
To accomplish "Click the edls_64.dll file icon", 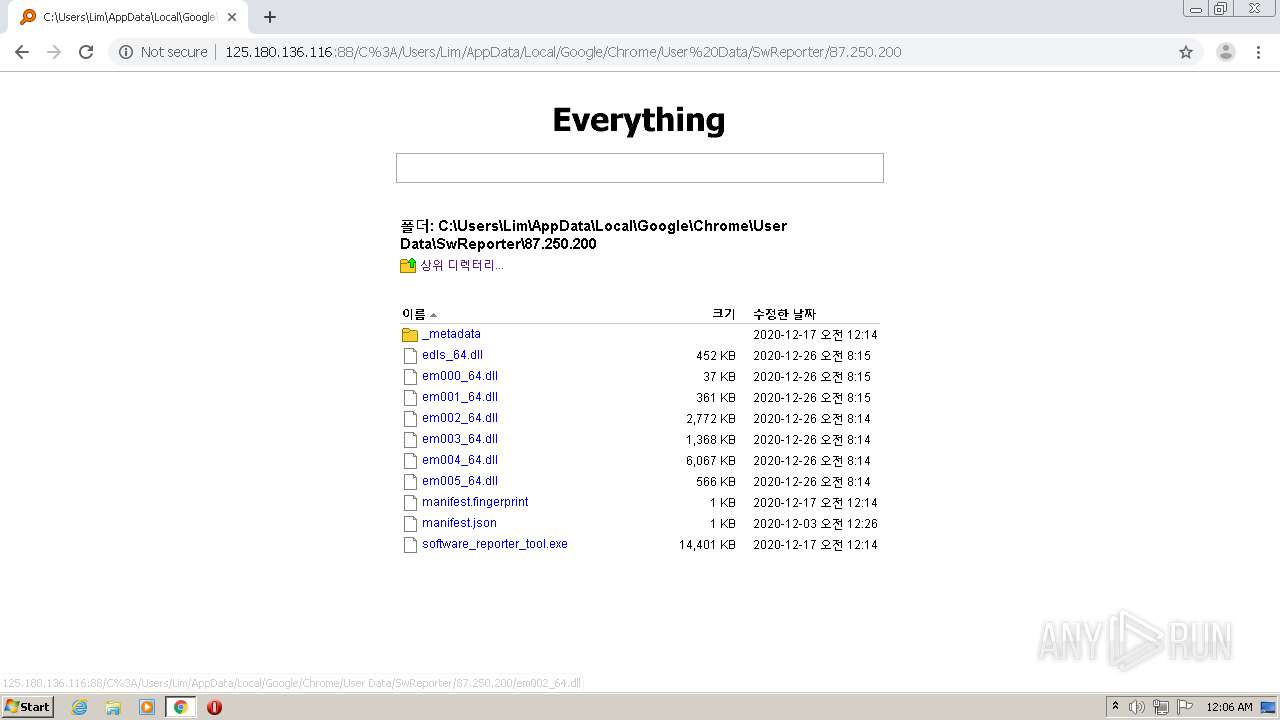I will pos(410,356).
